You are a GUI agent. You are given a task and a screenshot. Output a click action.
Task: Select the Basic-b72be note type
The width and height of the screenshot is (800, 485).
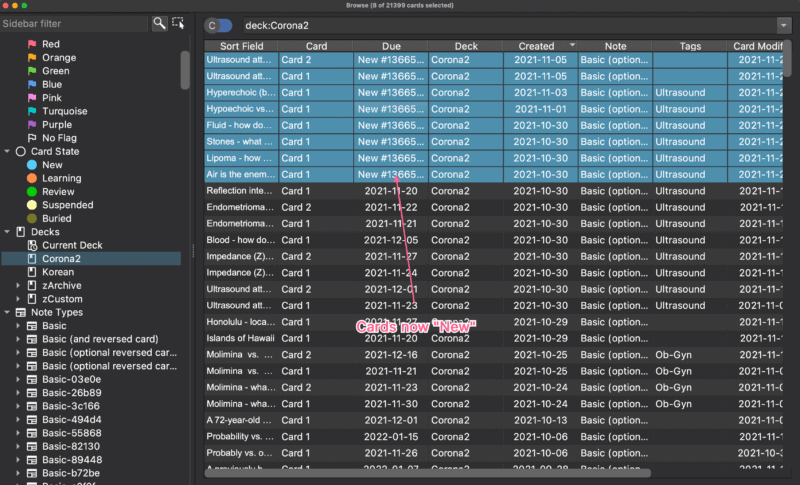click(71, 473)
